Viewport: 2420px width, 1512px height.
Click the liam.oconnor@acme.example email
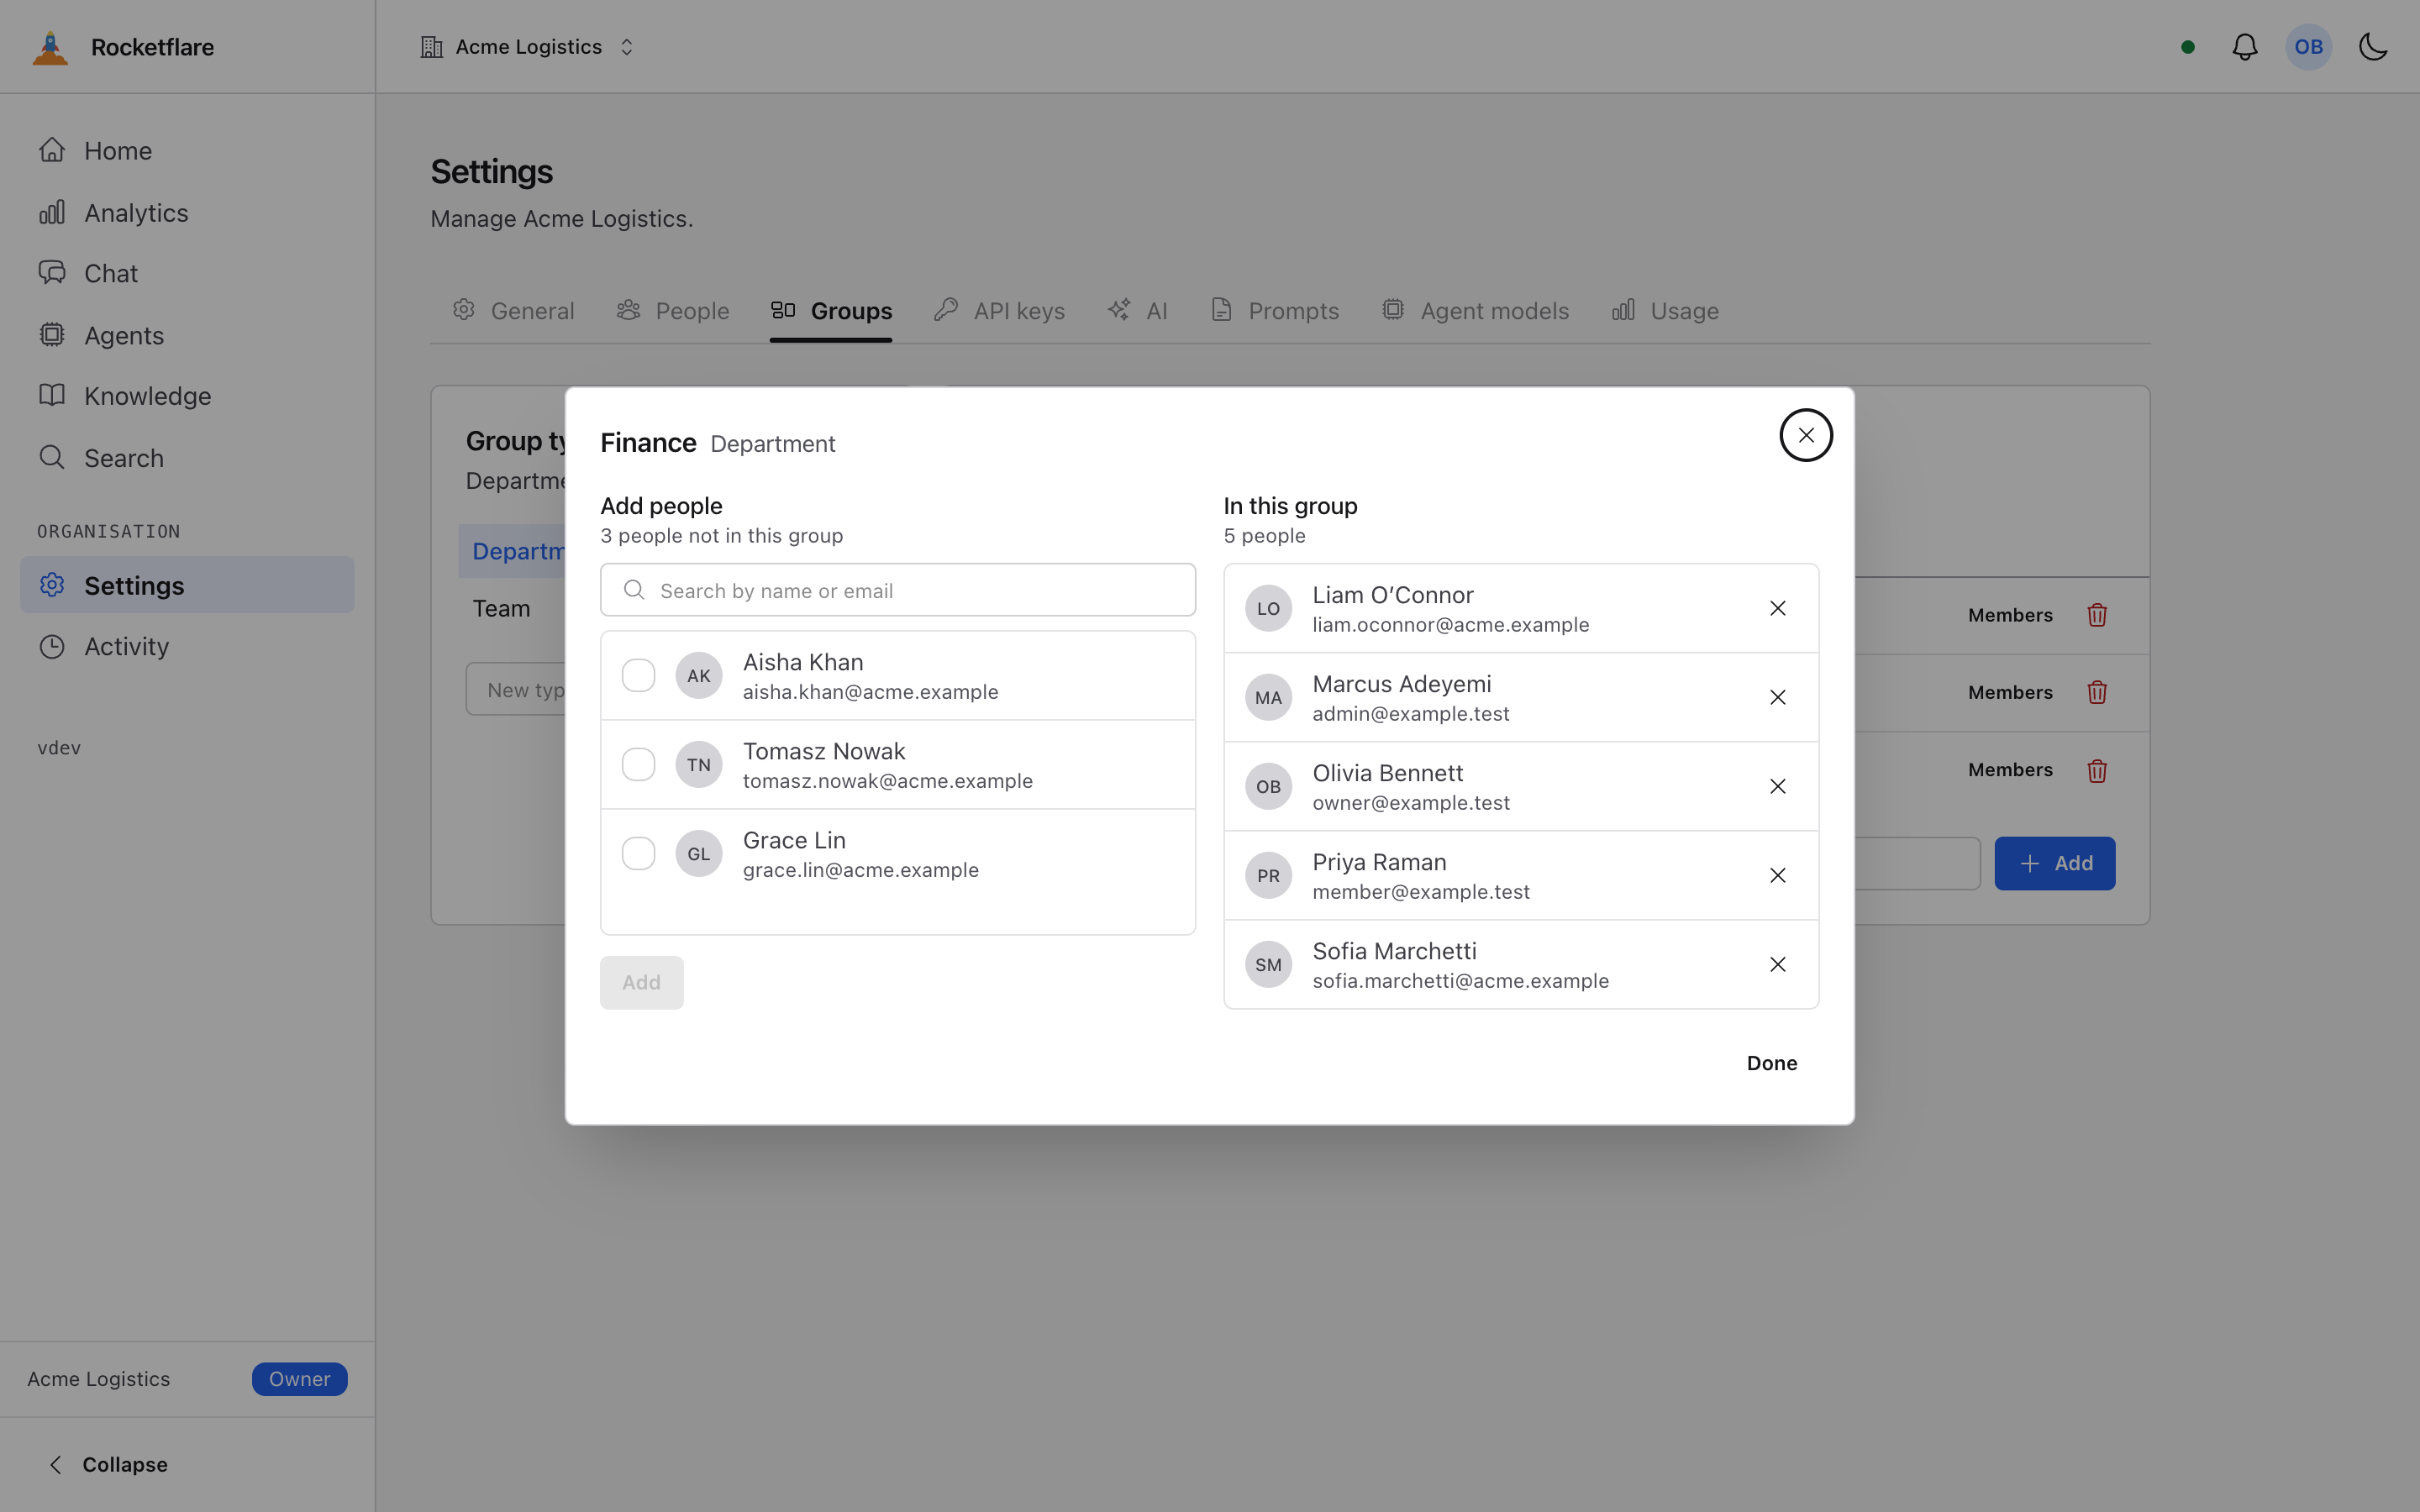1451,625
